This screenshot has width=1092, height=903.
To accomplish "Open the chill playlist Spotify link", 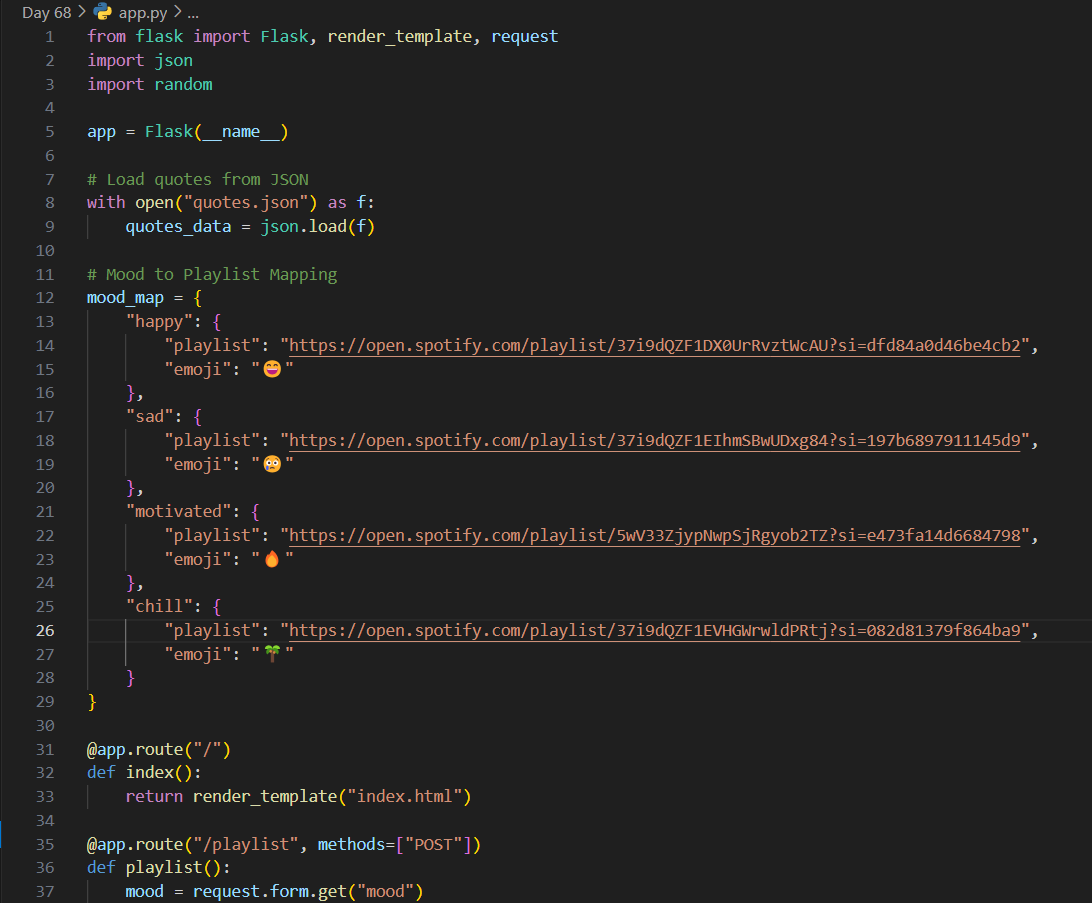I will (x=655, y=631).
